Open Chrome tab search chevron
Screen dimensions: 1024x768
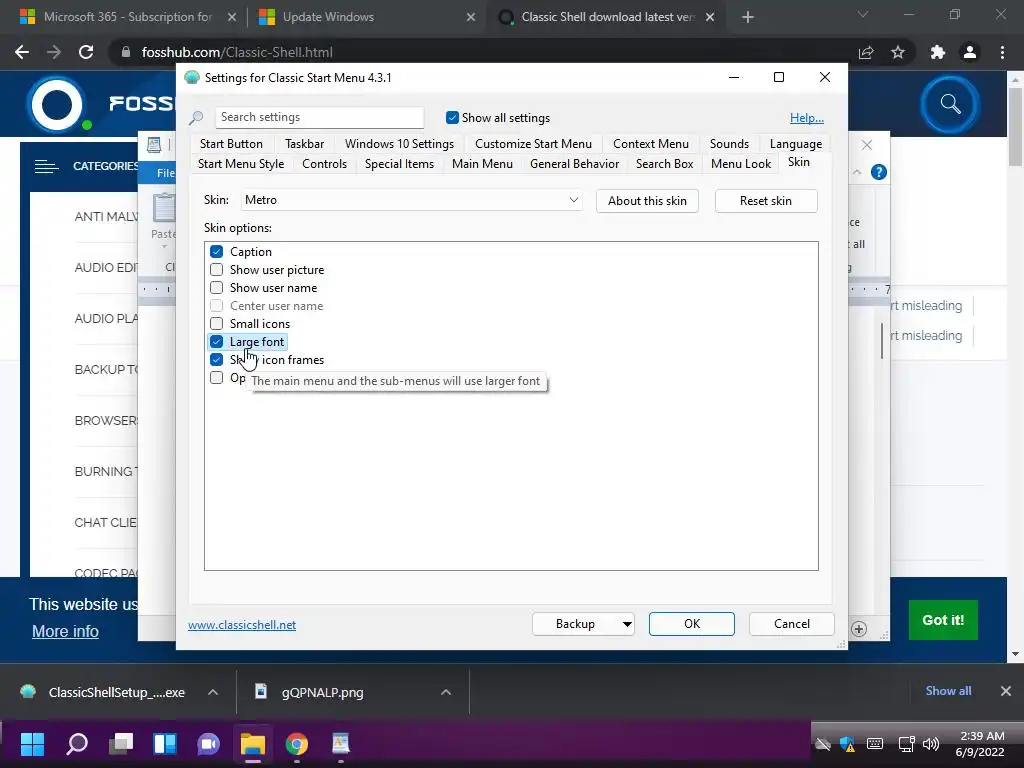click(x=863, y=14)
